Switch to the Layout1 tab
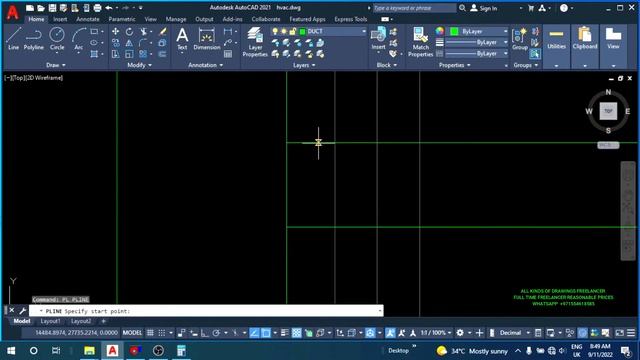The width and height of the screenshot is (640, 360). (x=50, y=321)
